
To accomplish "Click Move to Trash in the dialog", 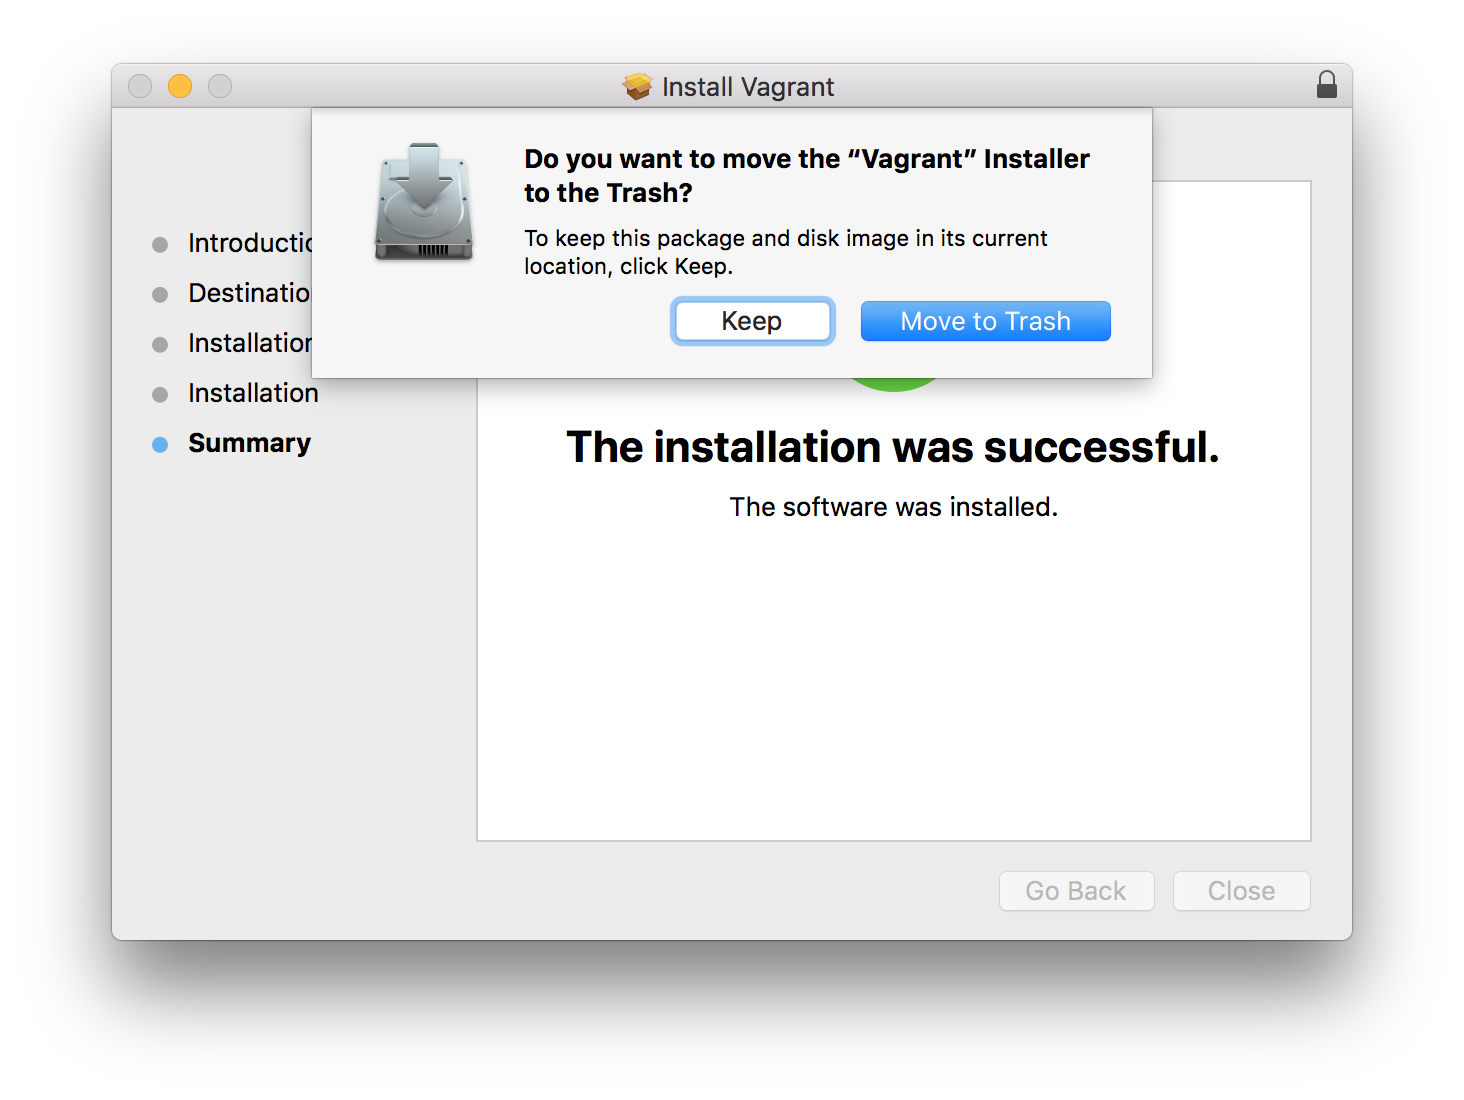I will (x=985, y=321).
